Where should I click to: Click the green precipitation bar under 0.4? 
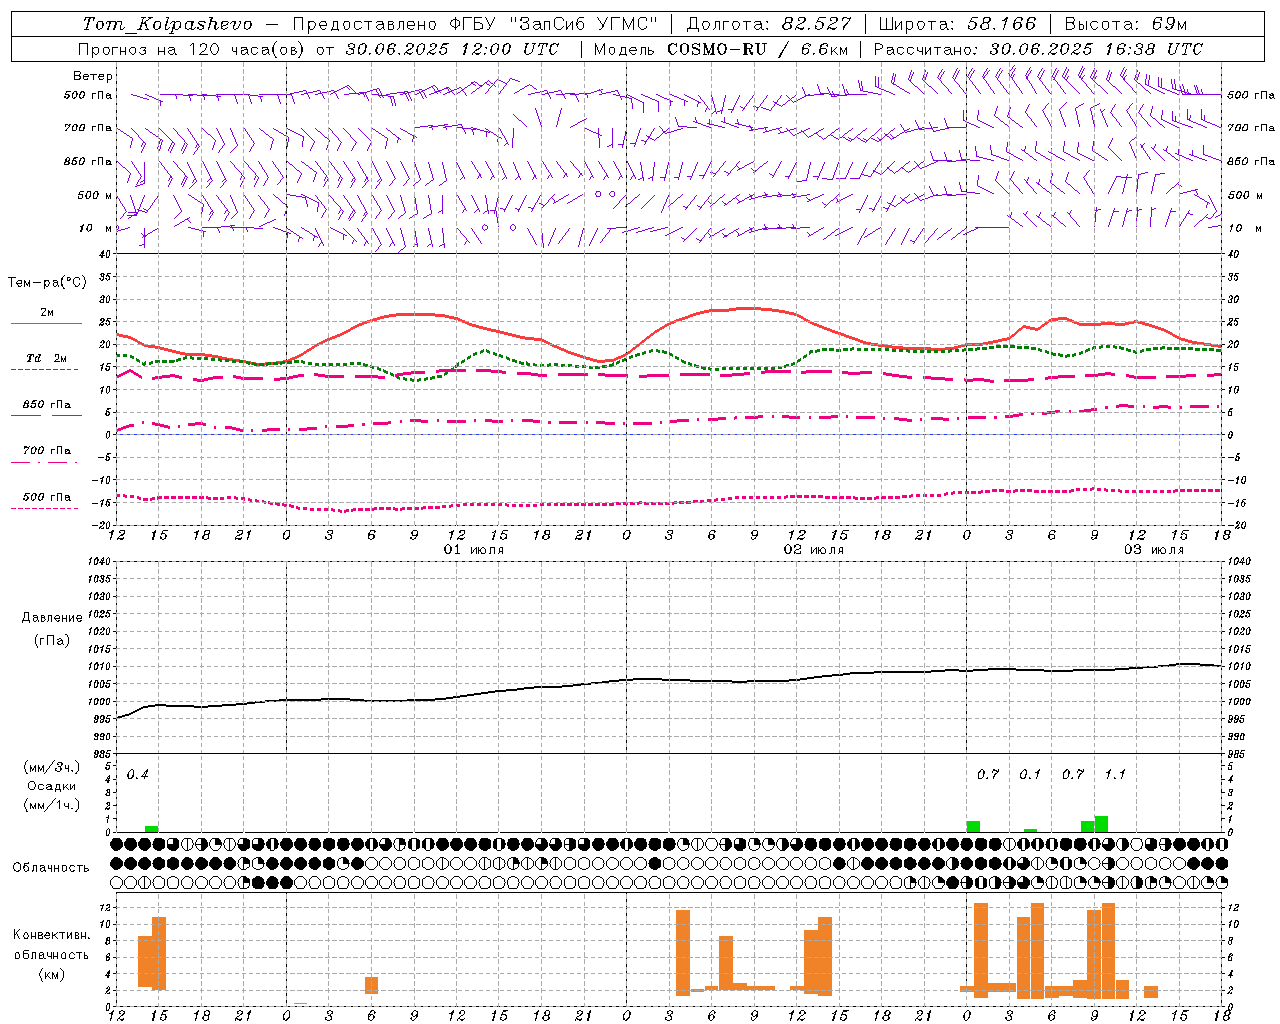click(152, 829)
